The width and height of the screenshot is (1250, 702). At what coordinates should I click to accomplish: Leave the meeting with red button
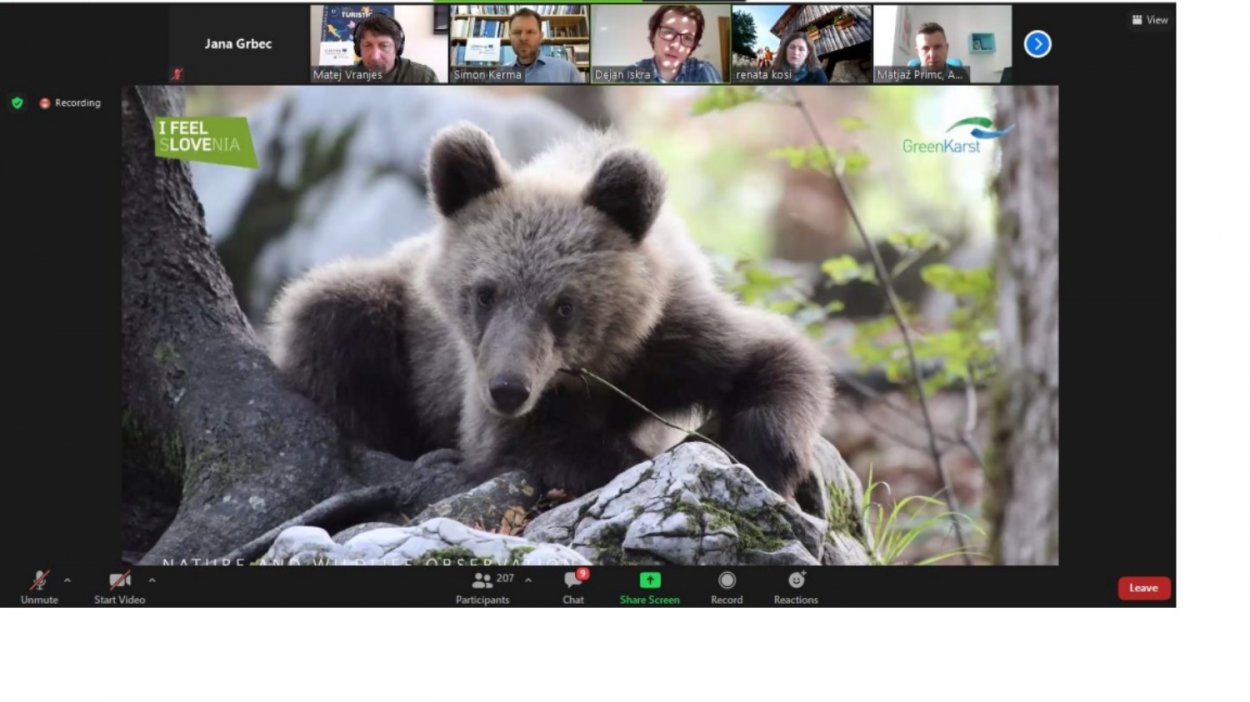click(1144, 588)
